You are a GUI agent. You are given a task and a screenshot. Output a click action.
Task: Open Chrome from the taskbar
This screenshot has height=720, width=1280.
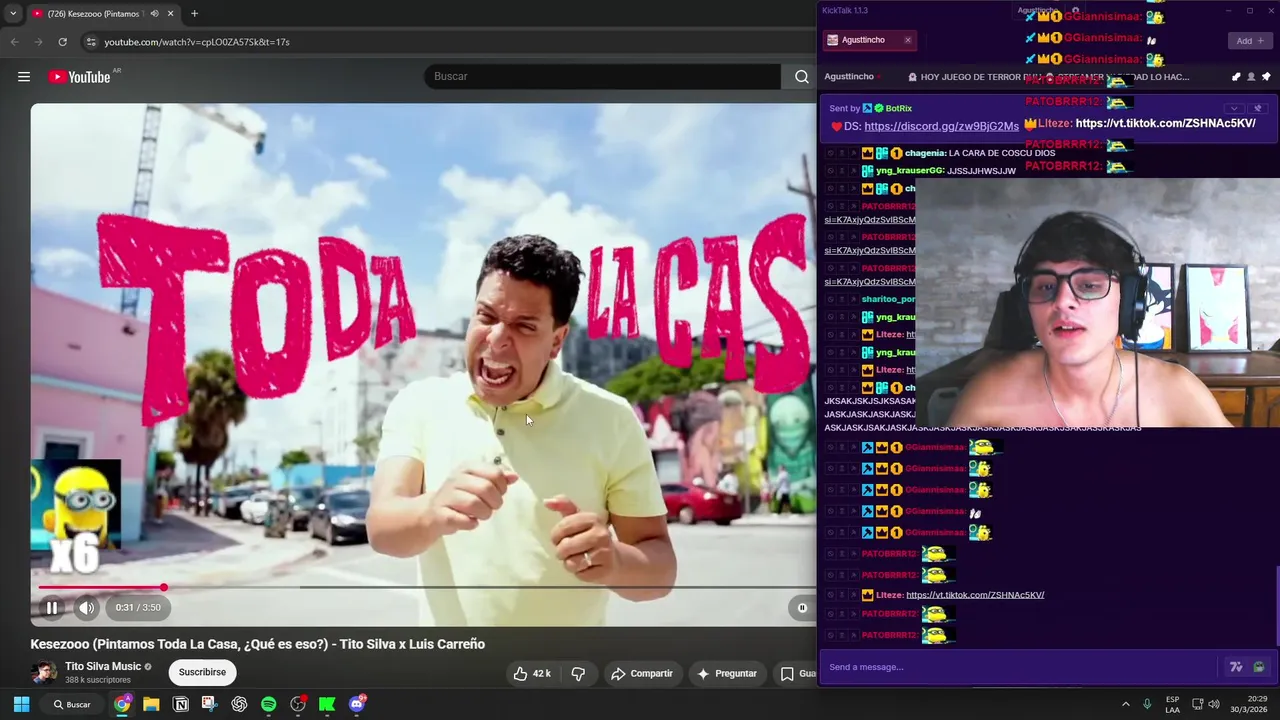click(x=122, y=704)
